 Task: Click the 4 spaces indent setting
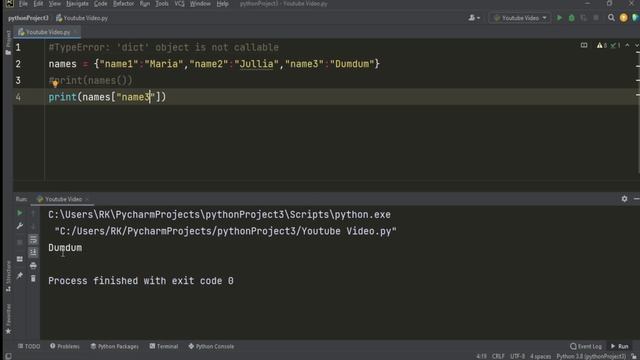click(x=541, y=356)
